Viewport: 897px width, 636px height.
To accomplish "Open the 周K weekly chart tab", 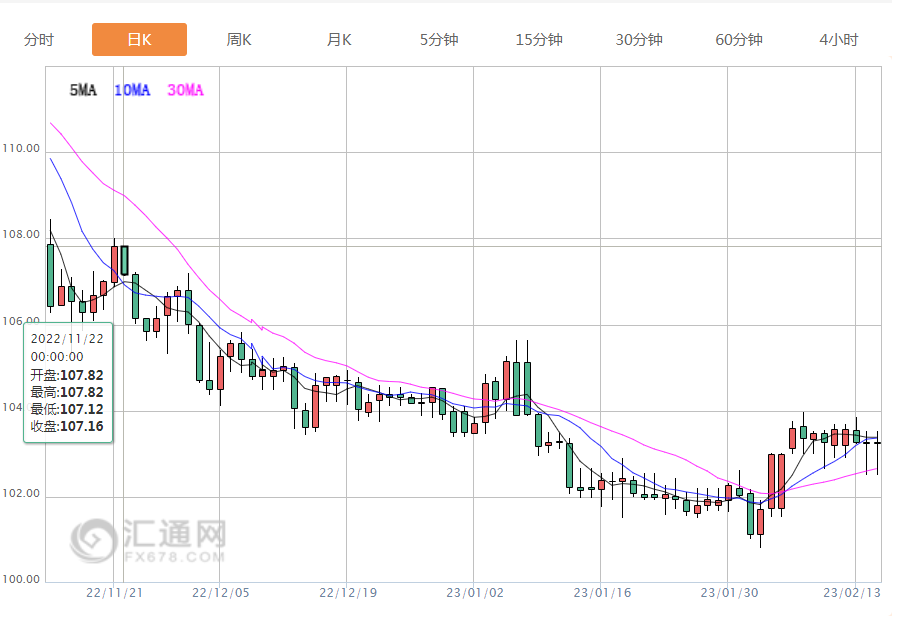I will 239,40.
